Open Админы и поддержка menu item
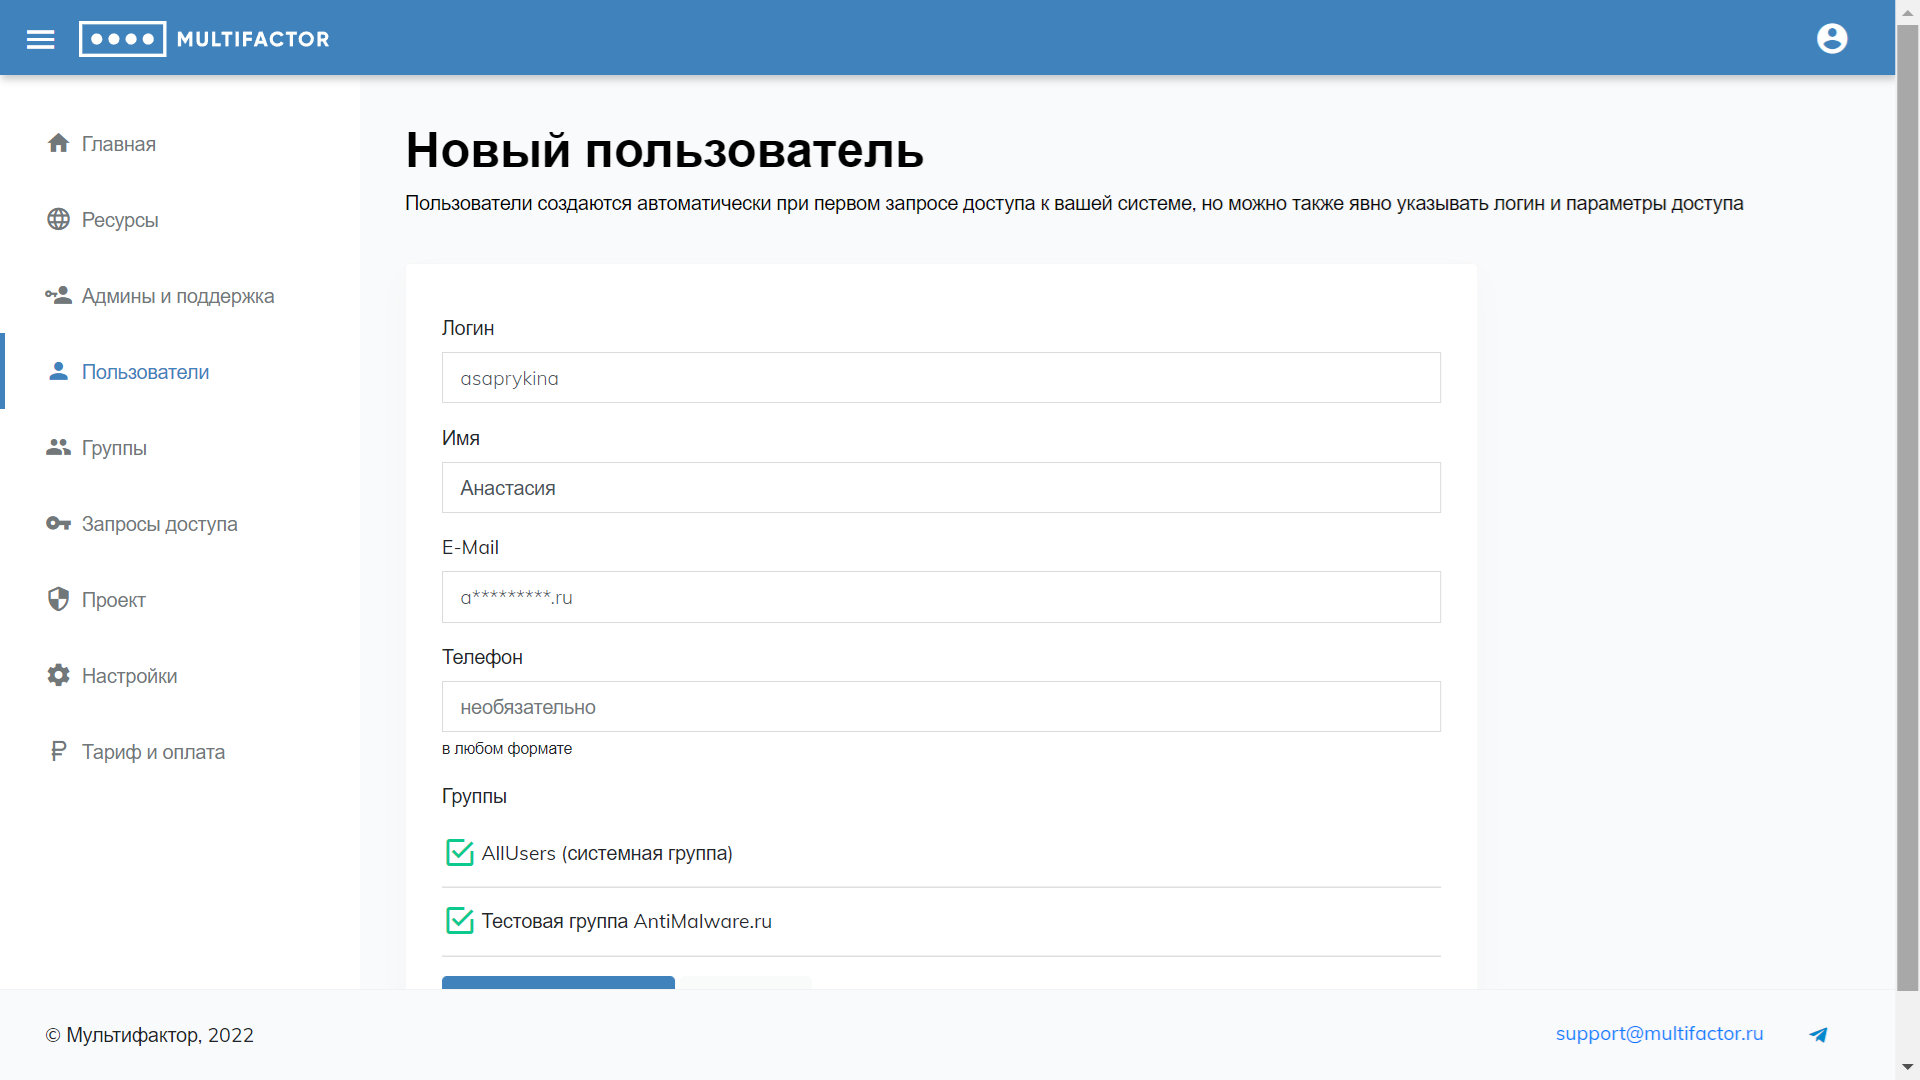The width and height of the screenshot is (1920, 1080). coord(177,296)
